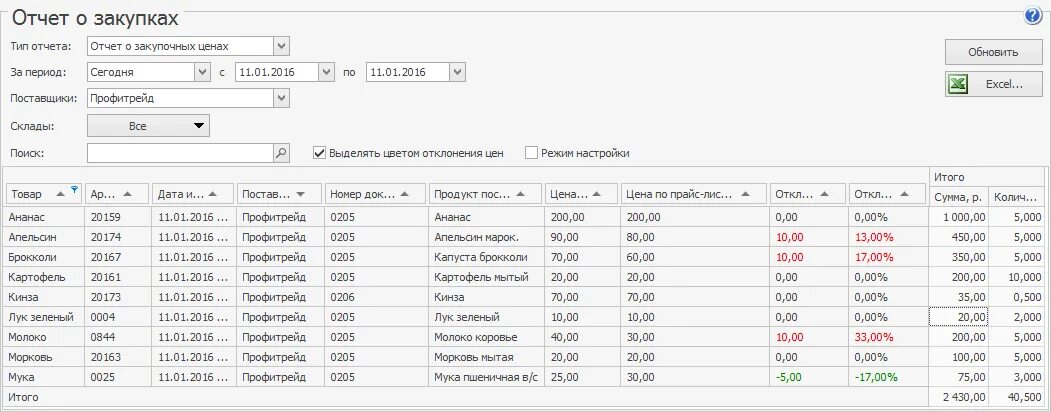Image resolution: width=1051 pixels, height=412 pixels.
Task: Select the Молоко row name
Action: coord(27,338)
